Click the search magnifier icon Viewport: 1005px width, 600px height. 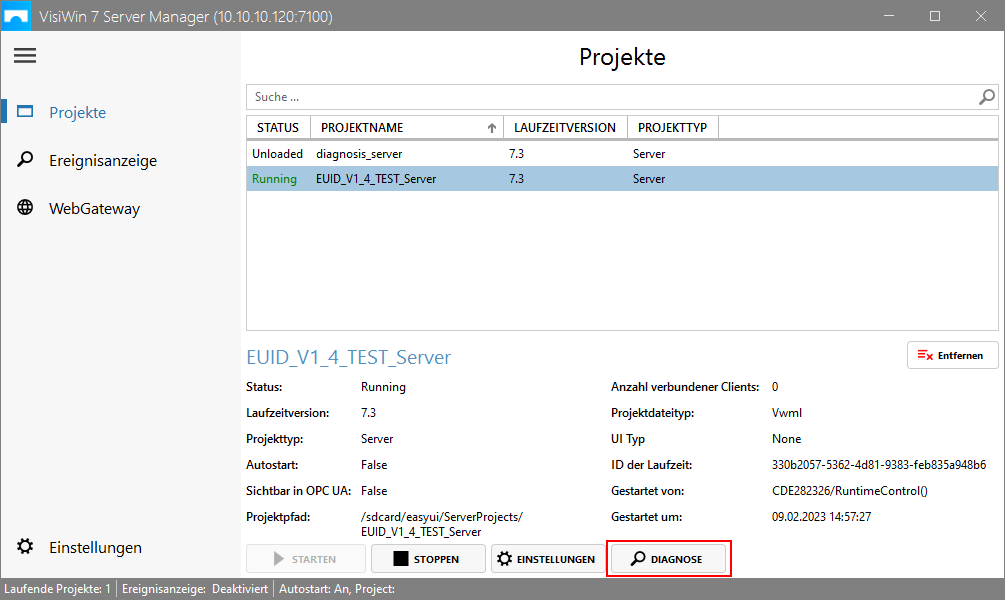986,97
